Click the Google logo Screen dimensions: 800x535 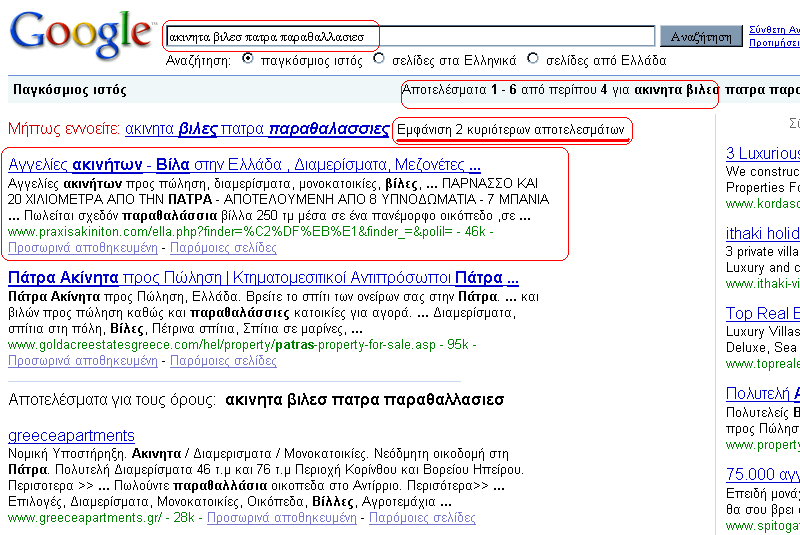tap(82, 38)
